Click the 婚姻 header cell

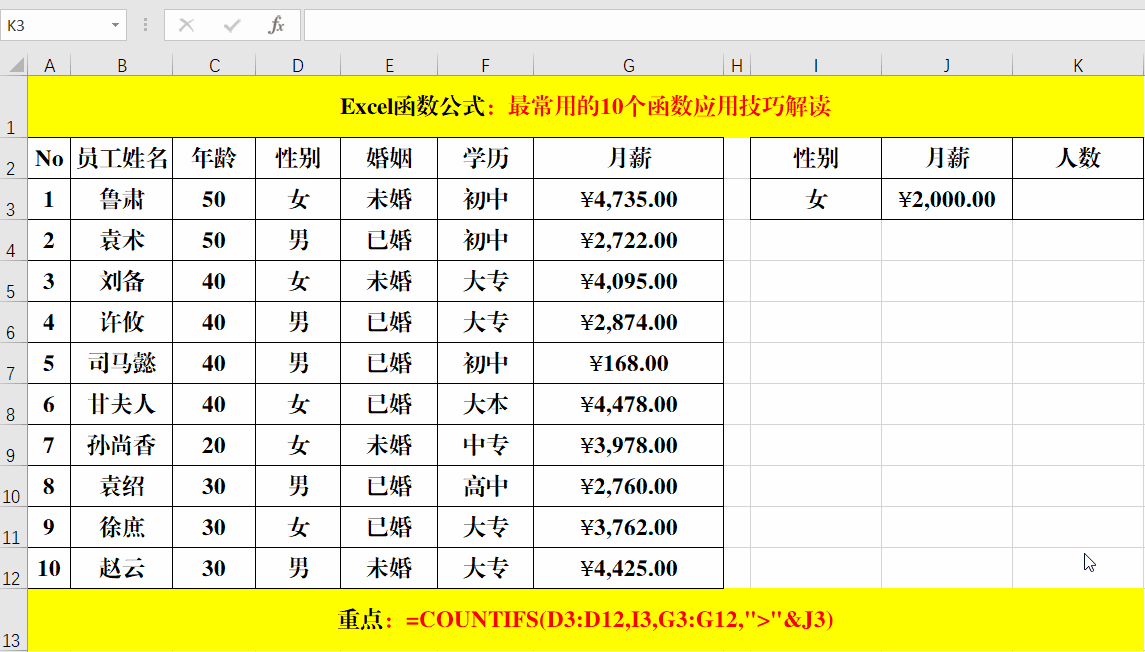[389, 158]
